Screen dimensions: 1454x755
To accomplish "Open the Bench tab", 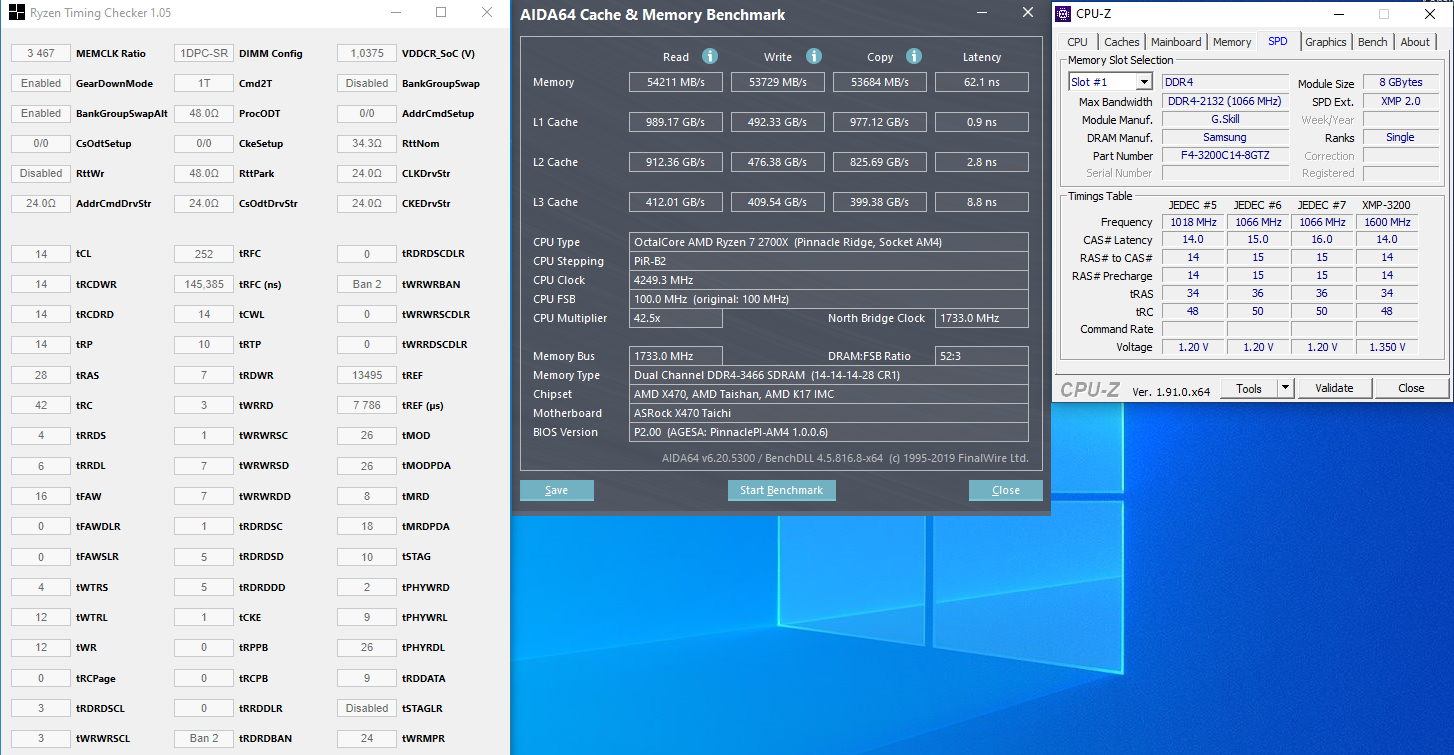I will click(1372, 42).
